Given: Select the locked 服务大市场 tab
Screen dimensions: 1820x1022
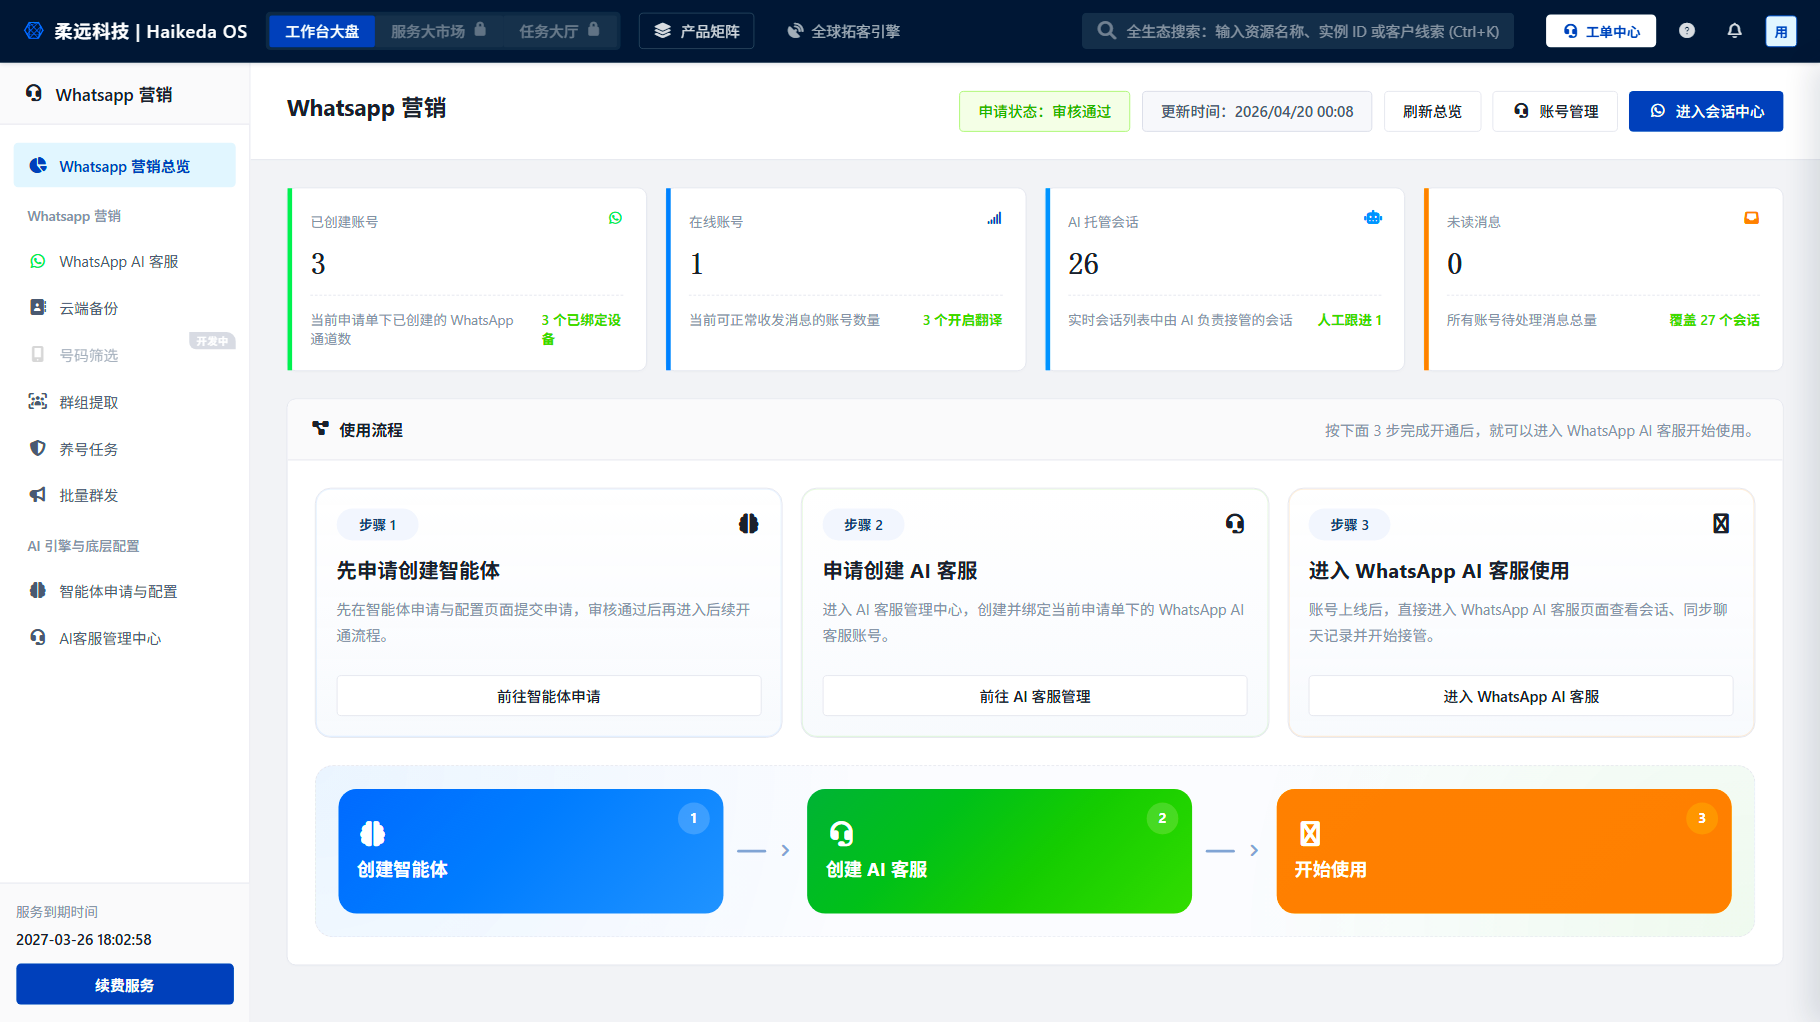Looking at the screenshot, I should click(x=438, y=31).
